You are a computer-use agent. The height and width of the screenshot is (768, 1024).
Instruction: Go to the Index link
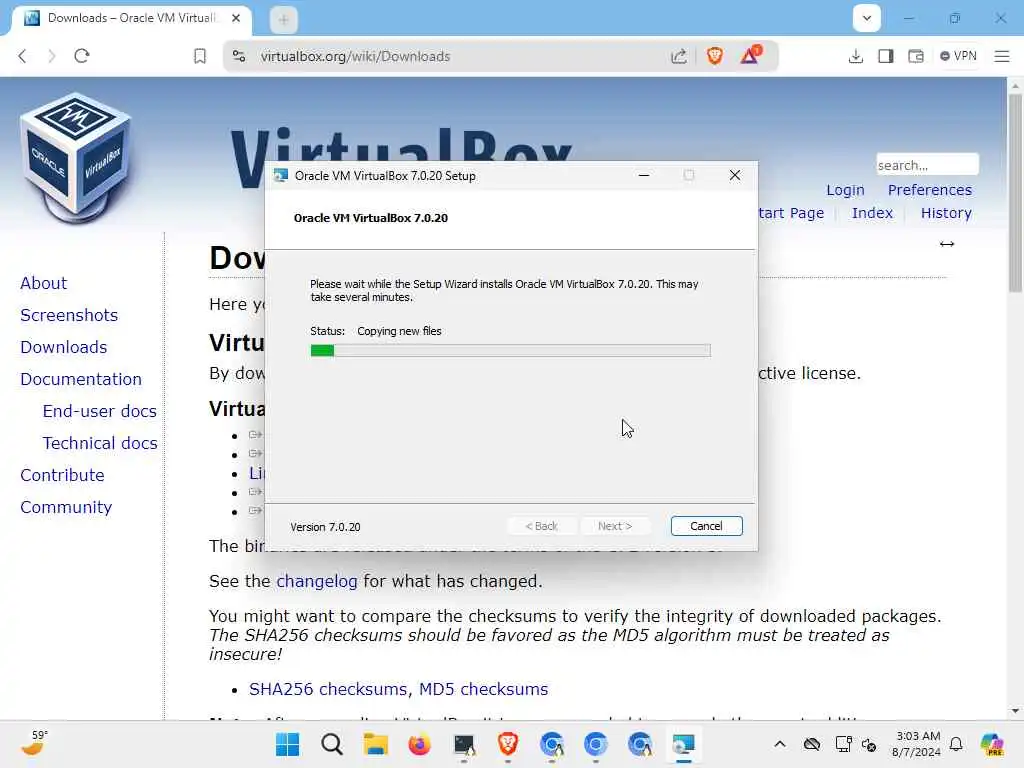tap(872, 213)
